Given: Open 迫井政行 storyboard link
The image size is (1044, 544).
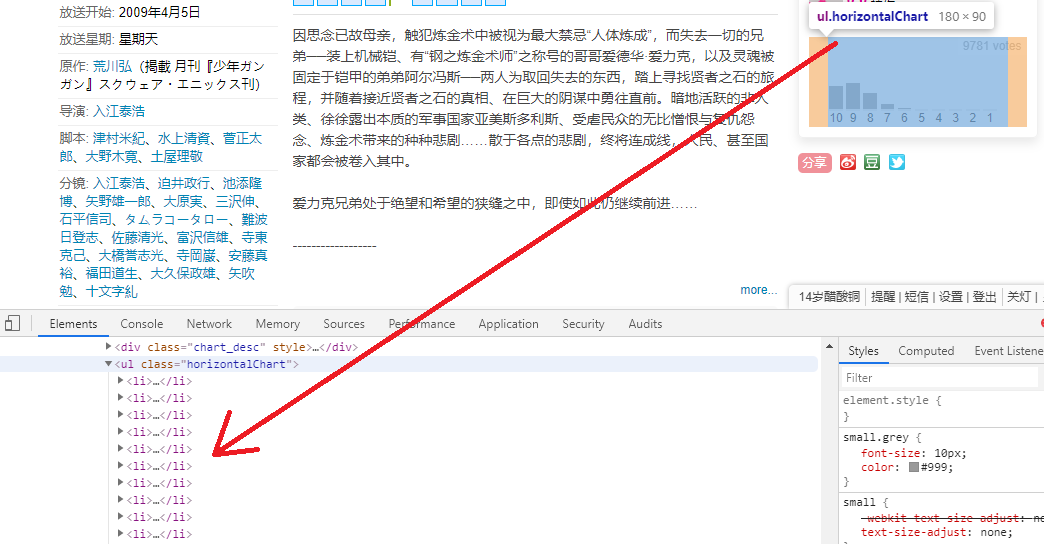Looking at the screenshot, I should (184, 183).
